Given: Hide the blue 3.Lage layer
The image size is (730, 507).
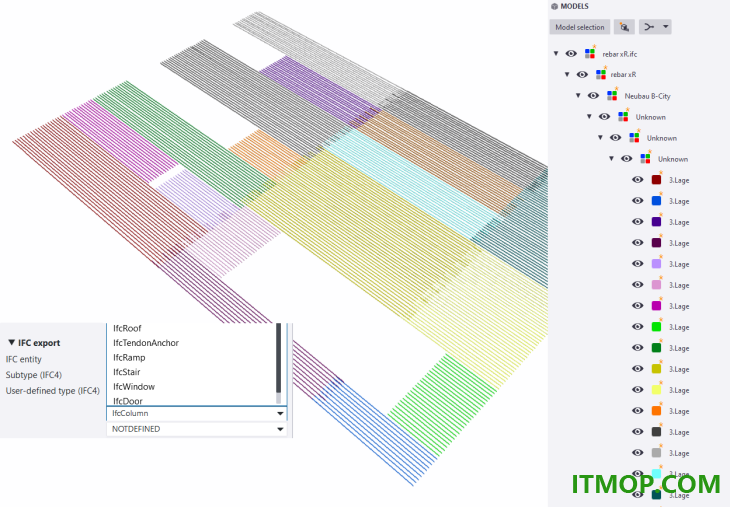Looking at the screenshot, I should pos(637,201).
